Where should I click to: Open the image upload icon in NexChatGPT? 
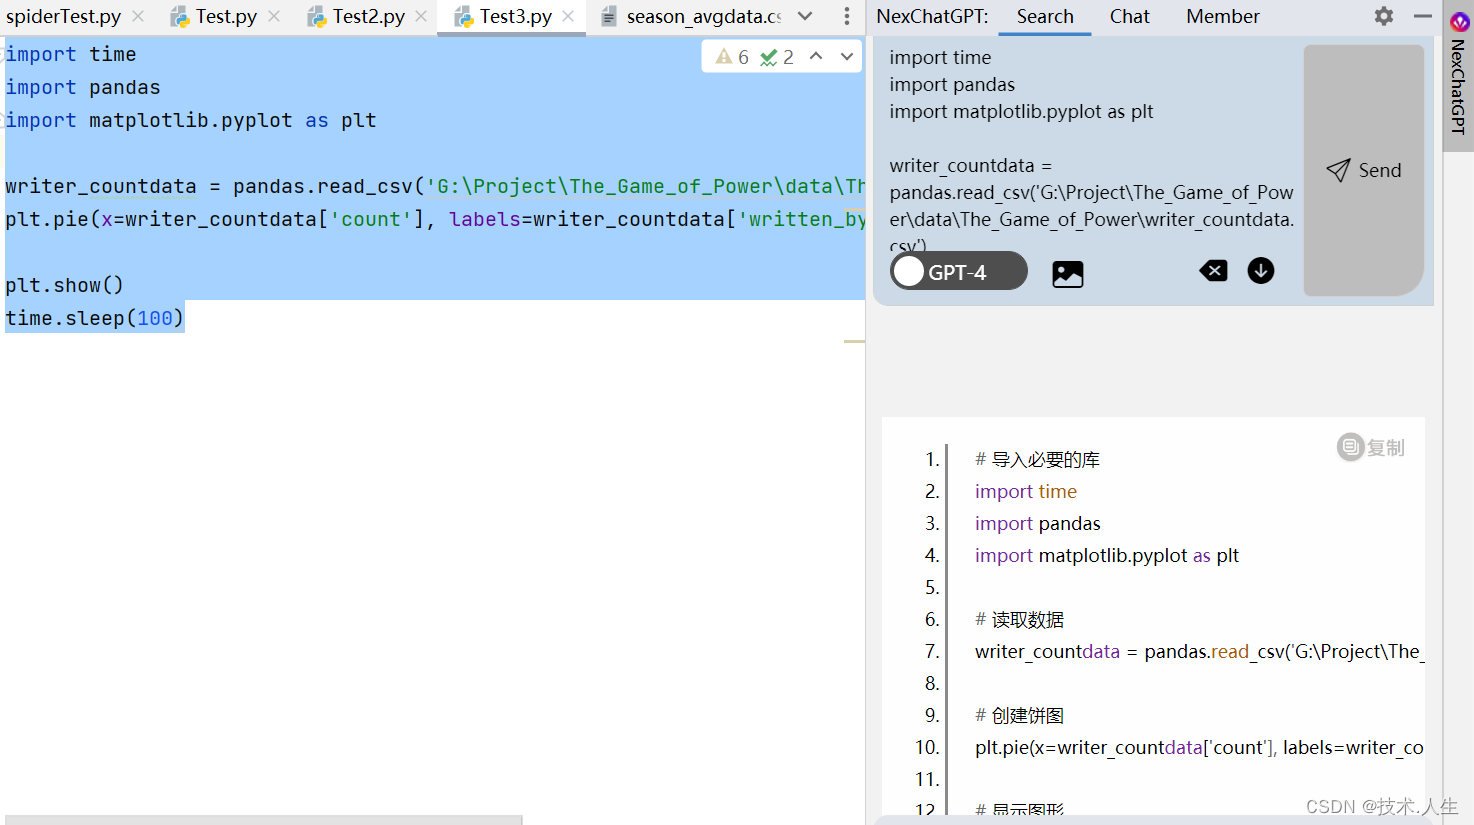click(x=1067, y=271)
